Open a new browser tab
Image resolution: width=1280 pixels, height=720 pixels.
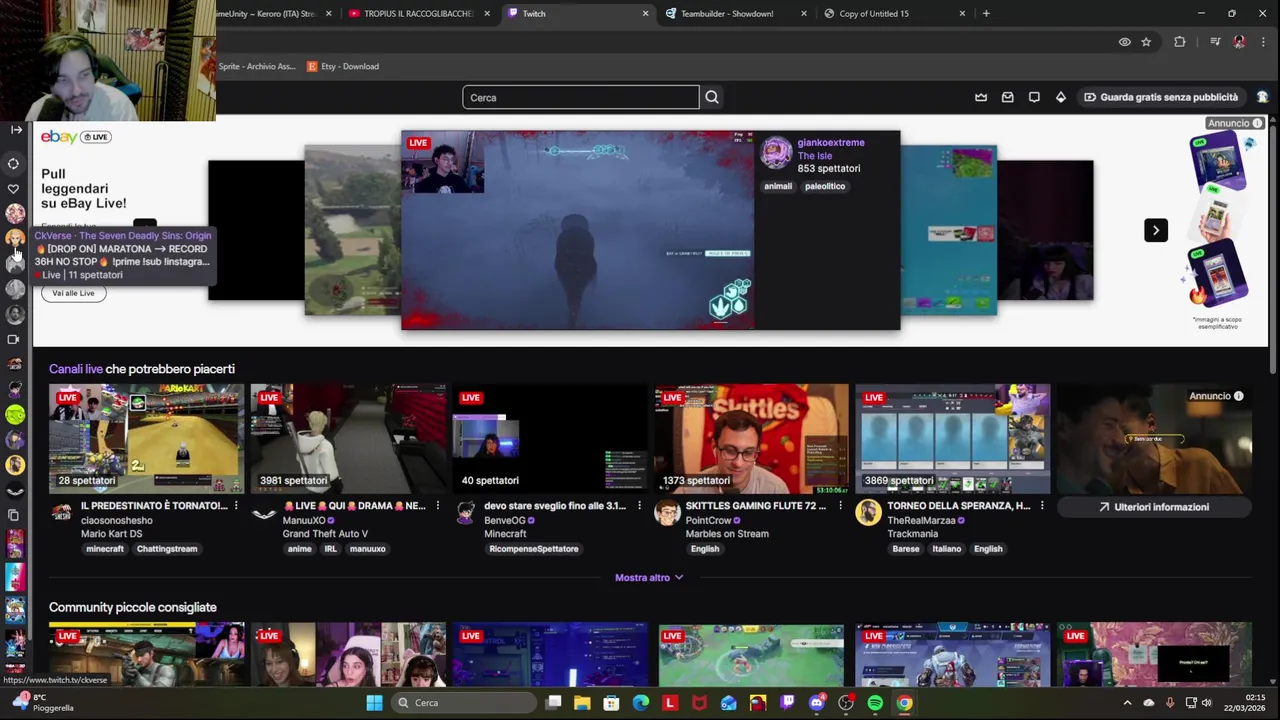coord(986,13)
